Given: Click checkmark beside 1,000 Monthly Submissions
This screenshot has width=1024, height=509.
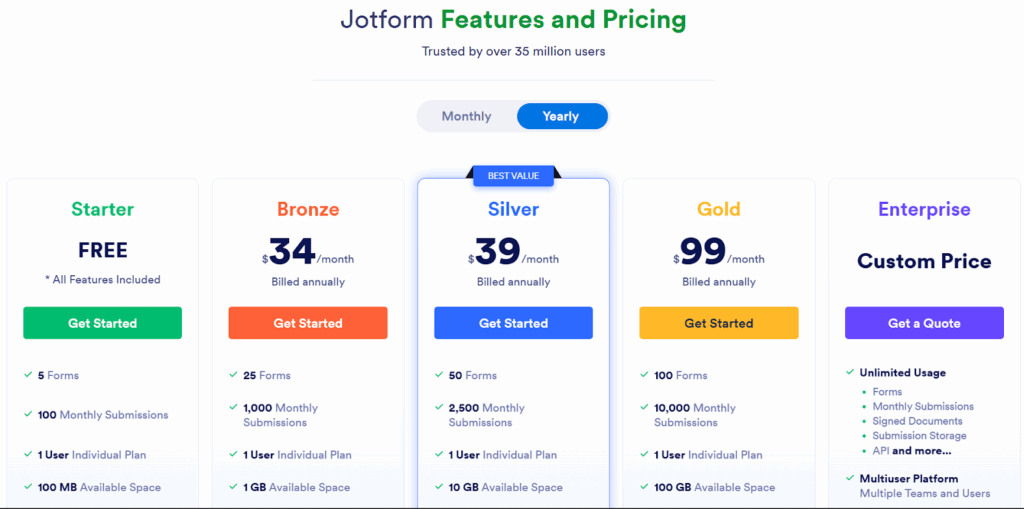Looking at the screenshot, I should tap(233, 408).
